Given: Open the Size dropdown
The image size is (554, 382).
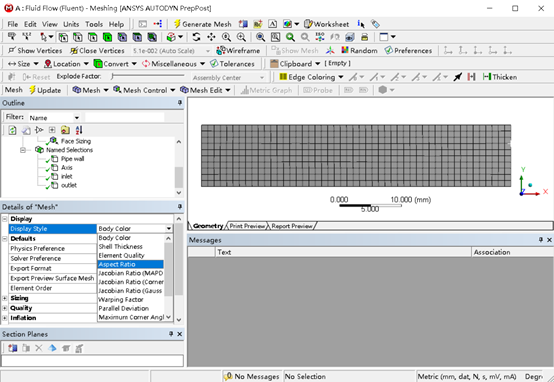Looking at the screenshot, I should coord(23,64).
